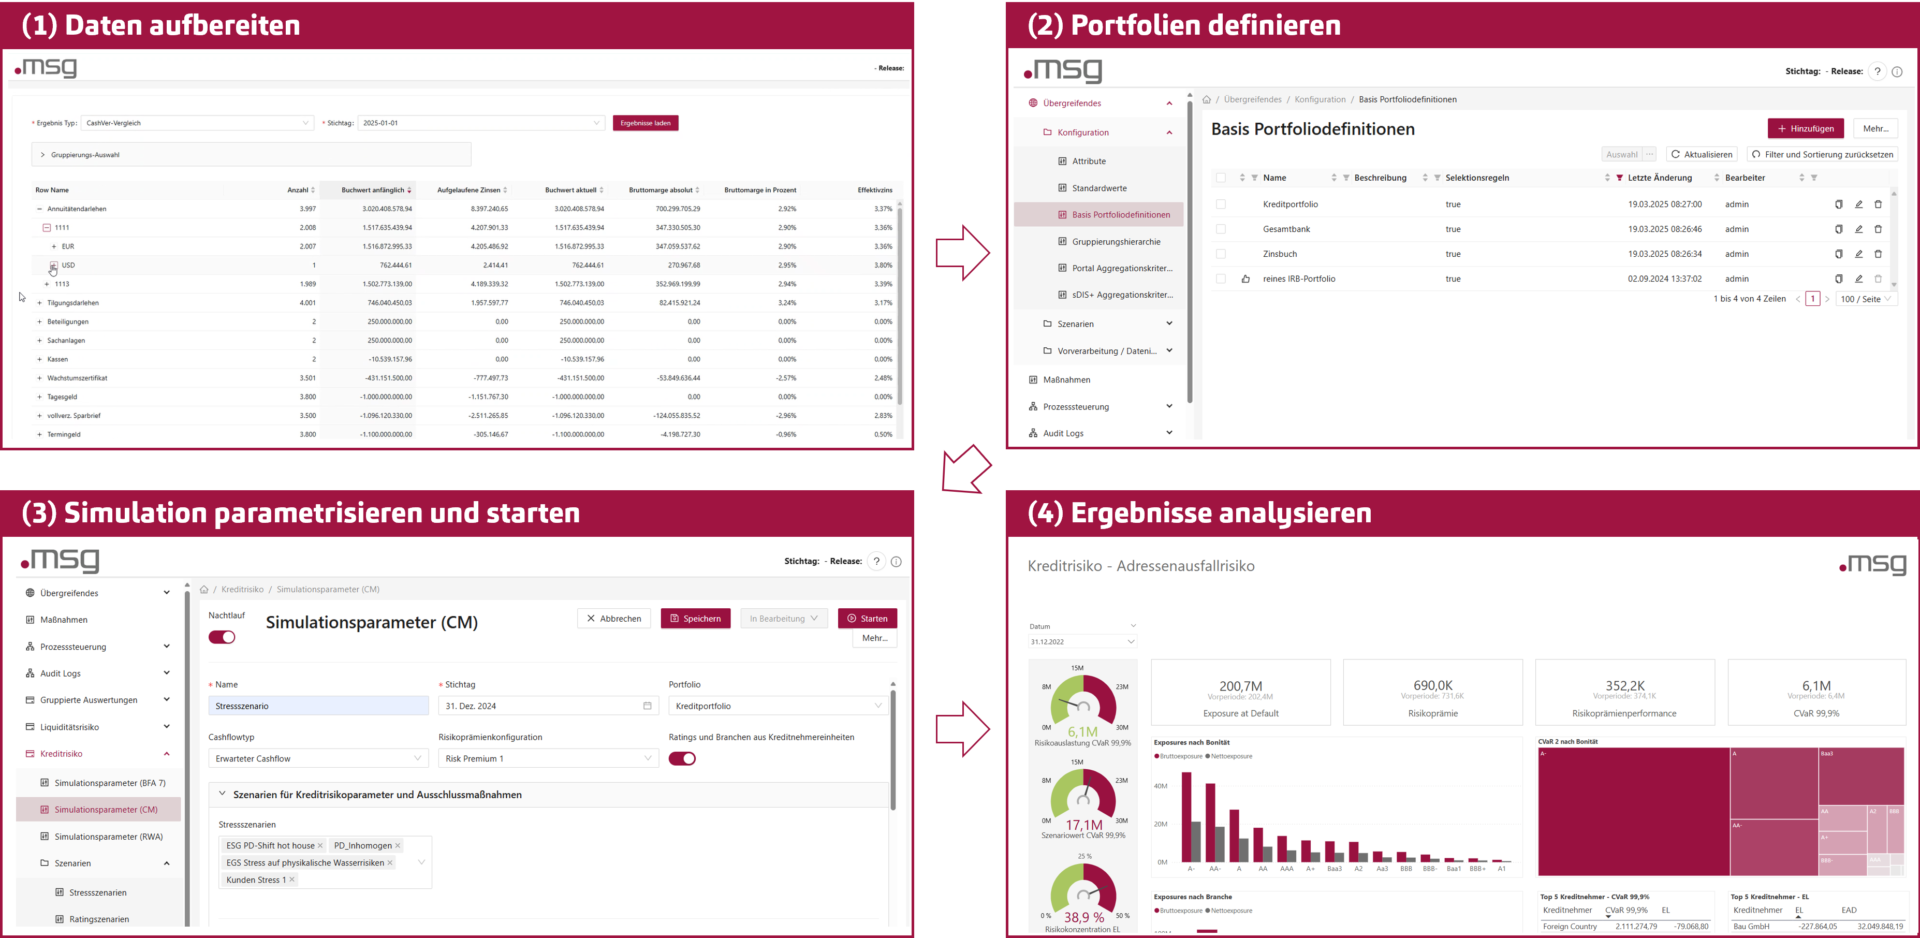Disable the Nachtlauf toggle

pyautogui.click(x=222, y=637)
